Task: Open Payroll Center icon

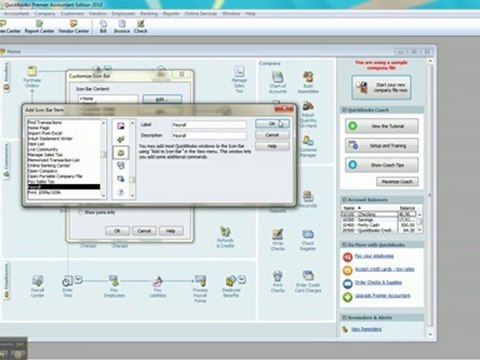Action: [38, 286]
